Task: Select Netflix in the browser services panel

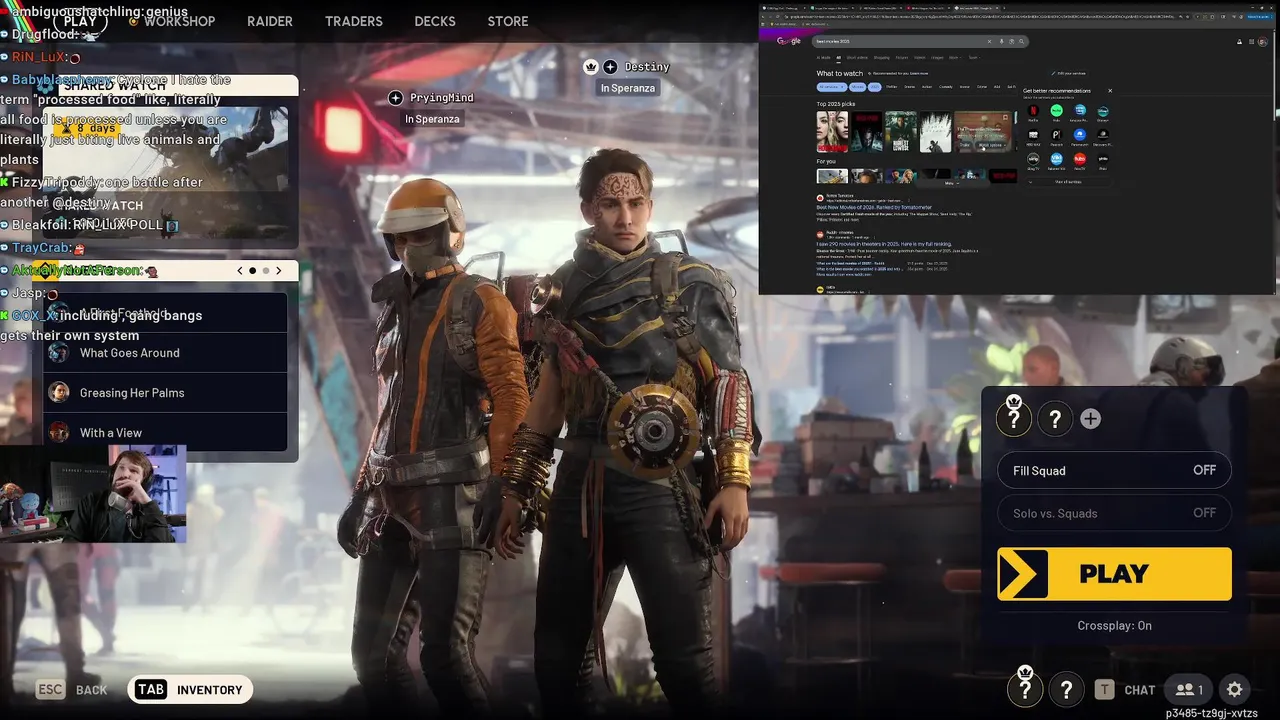Action: (1033, 111)
